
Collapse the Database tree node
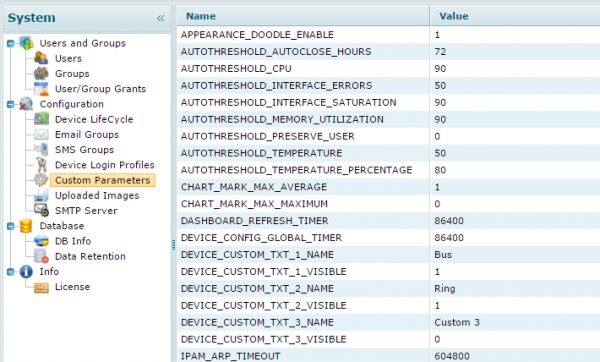11,226
